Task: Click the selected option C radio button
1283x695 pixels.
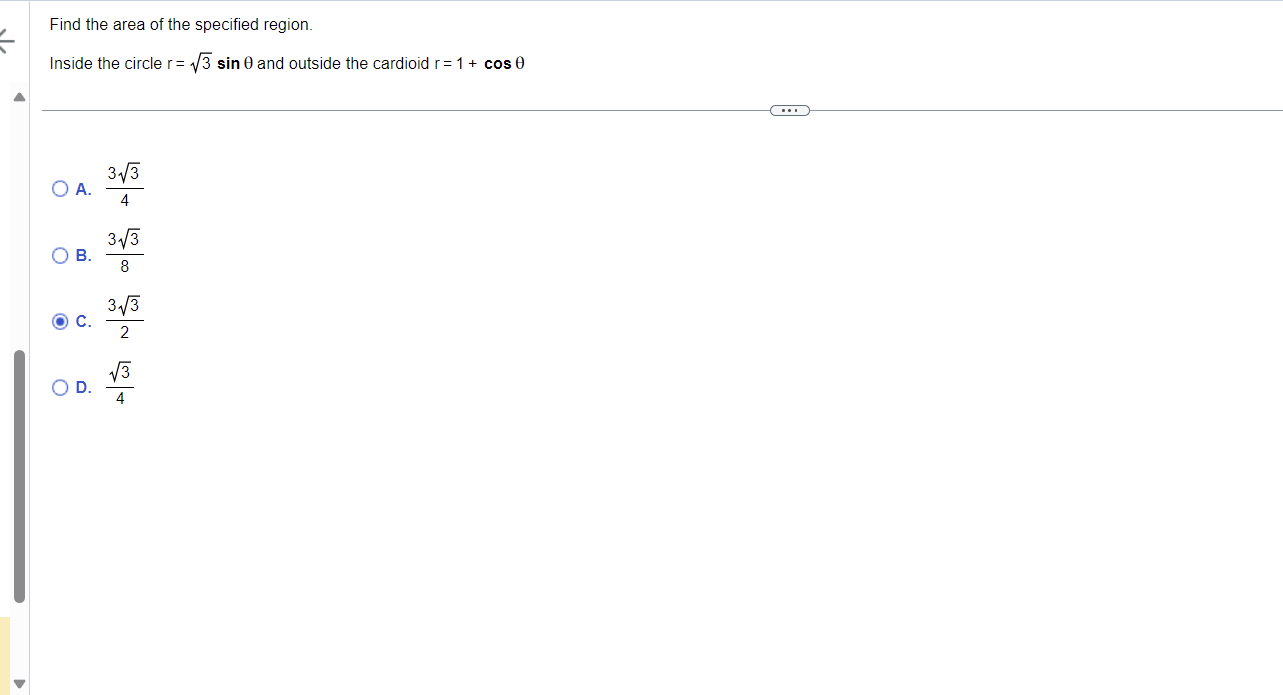Action: pos(61,321)
